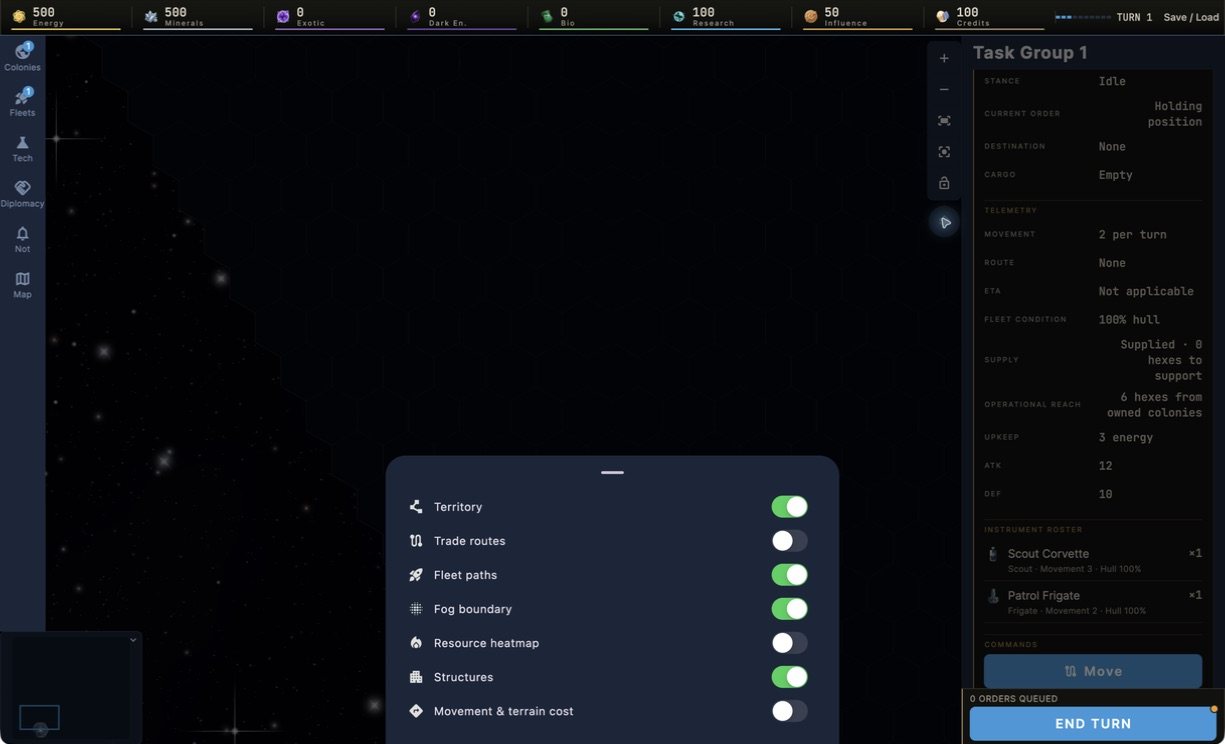Click the center-on-selection target icon
Viewport: 1225px width, 744px height.
click(944, 152)
